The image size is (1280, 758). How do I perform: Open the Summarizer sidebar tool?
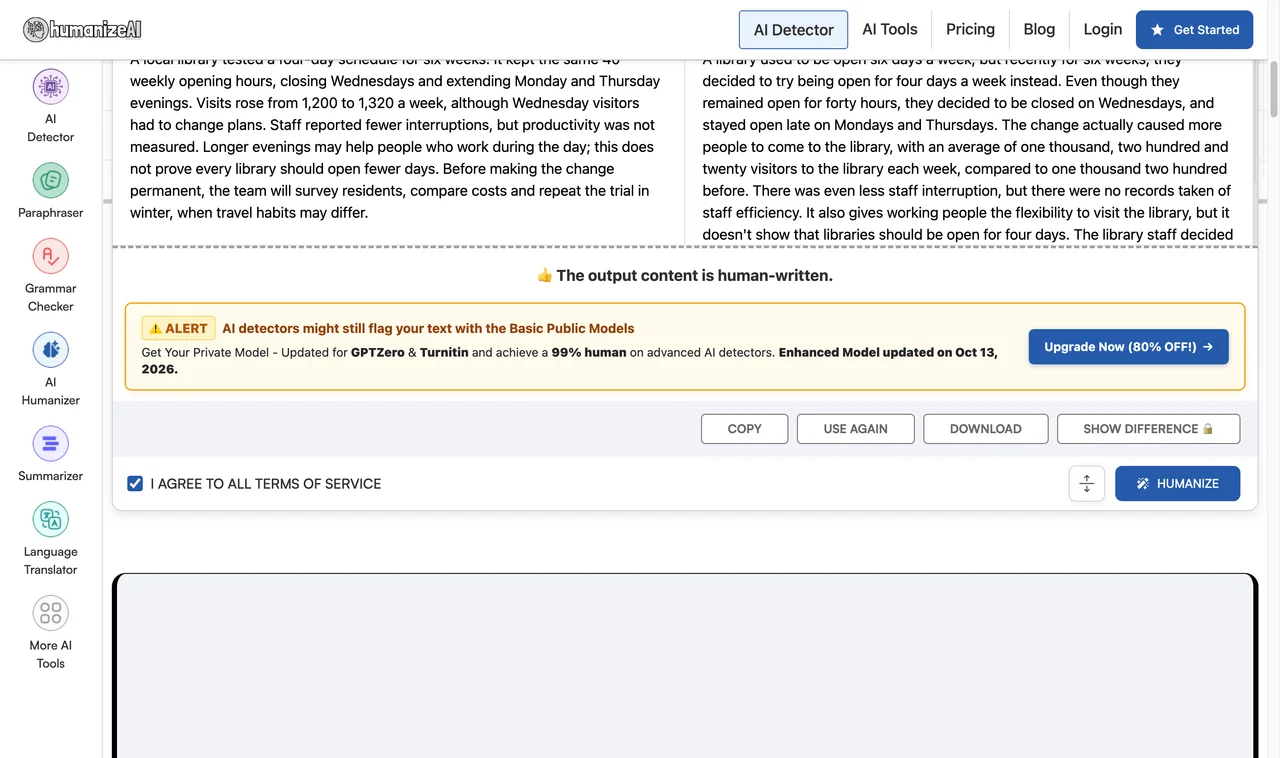coord(50,454)
